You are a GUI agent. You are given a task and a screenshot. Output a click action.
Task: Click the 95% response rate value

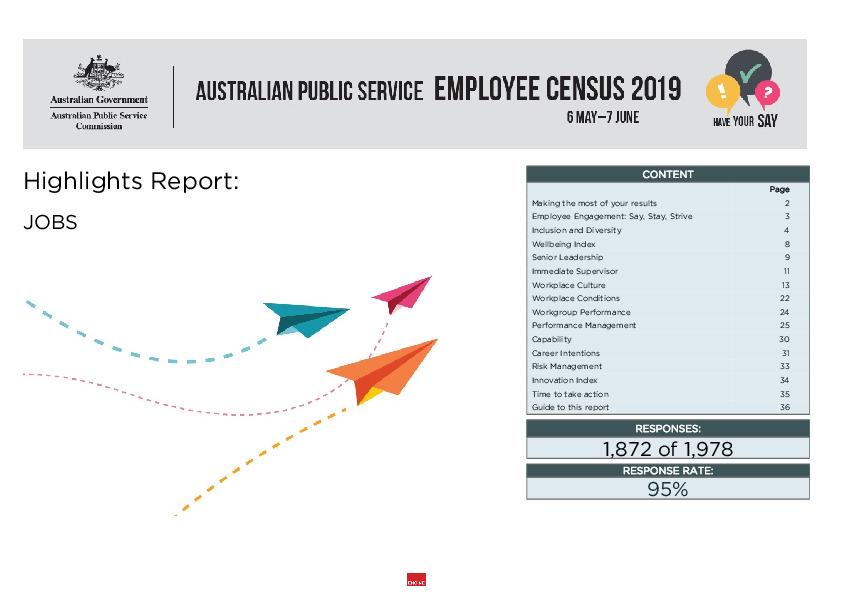click(x=667, y=489)
